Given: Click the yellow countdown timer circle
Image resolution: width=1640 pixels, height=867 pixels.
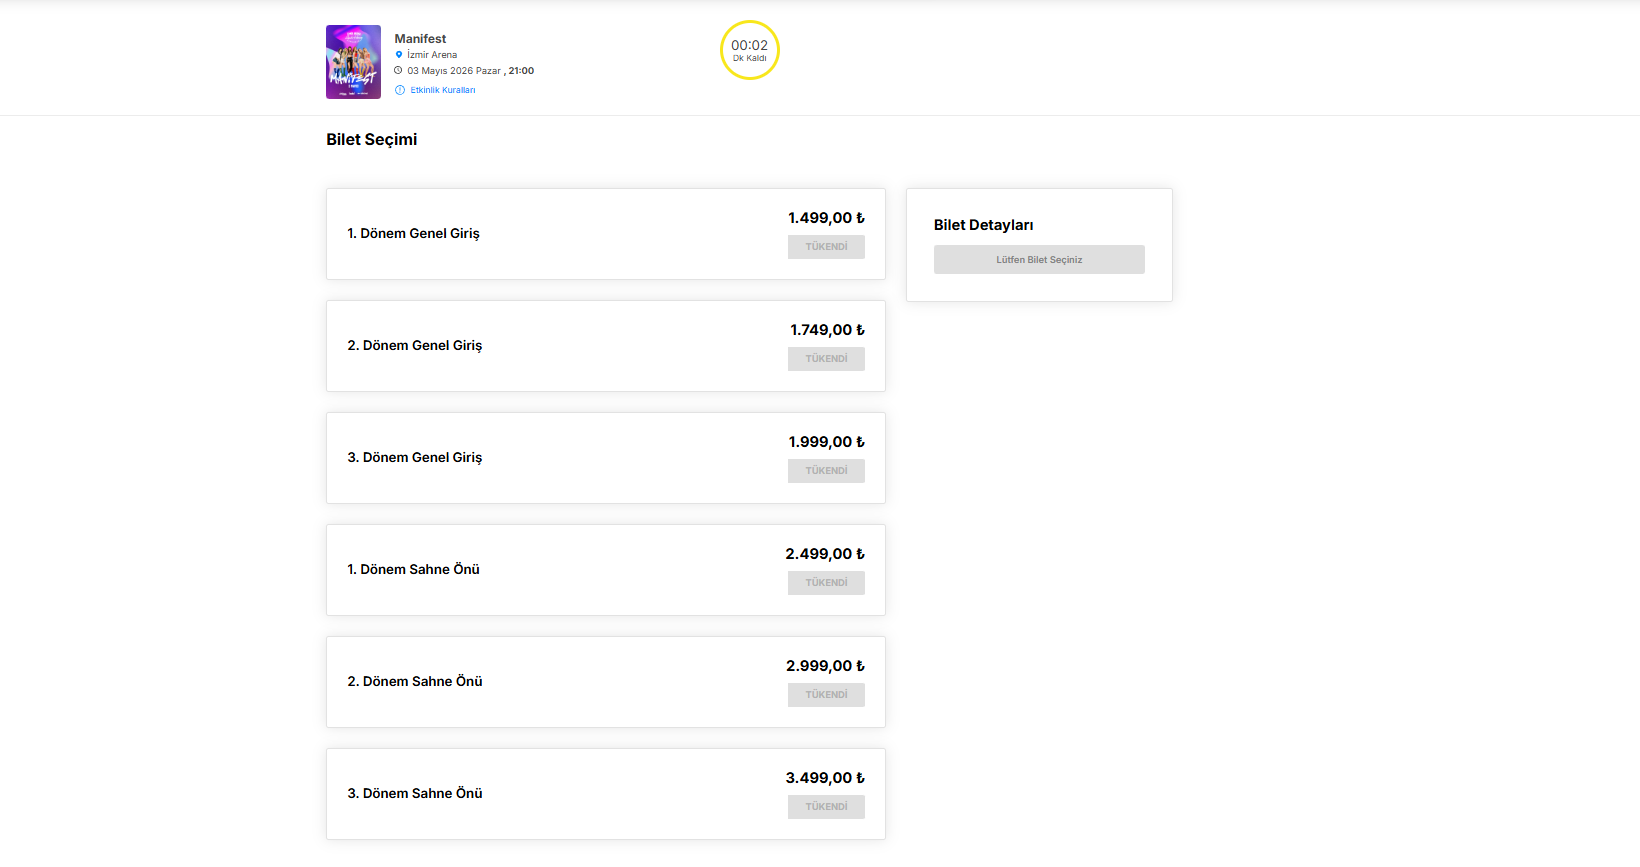Looking at the screenshot, I should [x=749, y=50].
